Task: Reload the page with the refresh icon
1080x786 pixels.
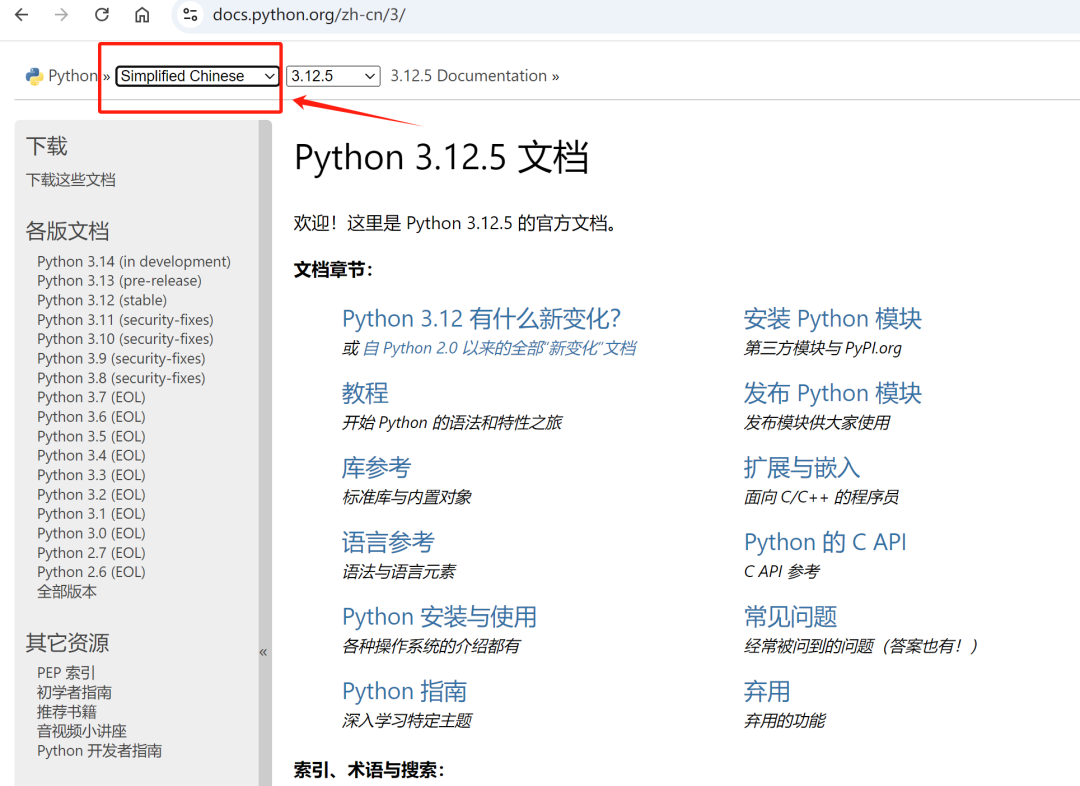Action: pyautogui.click(x=102, y=14)
